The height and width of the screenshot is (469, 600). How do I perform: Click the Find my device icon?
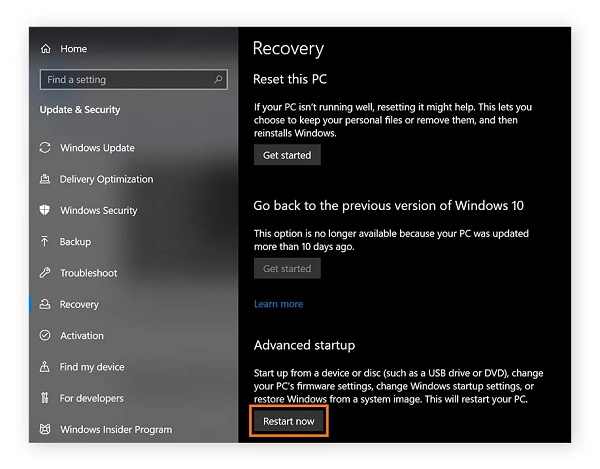45,367
